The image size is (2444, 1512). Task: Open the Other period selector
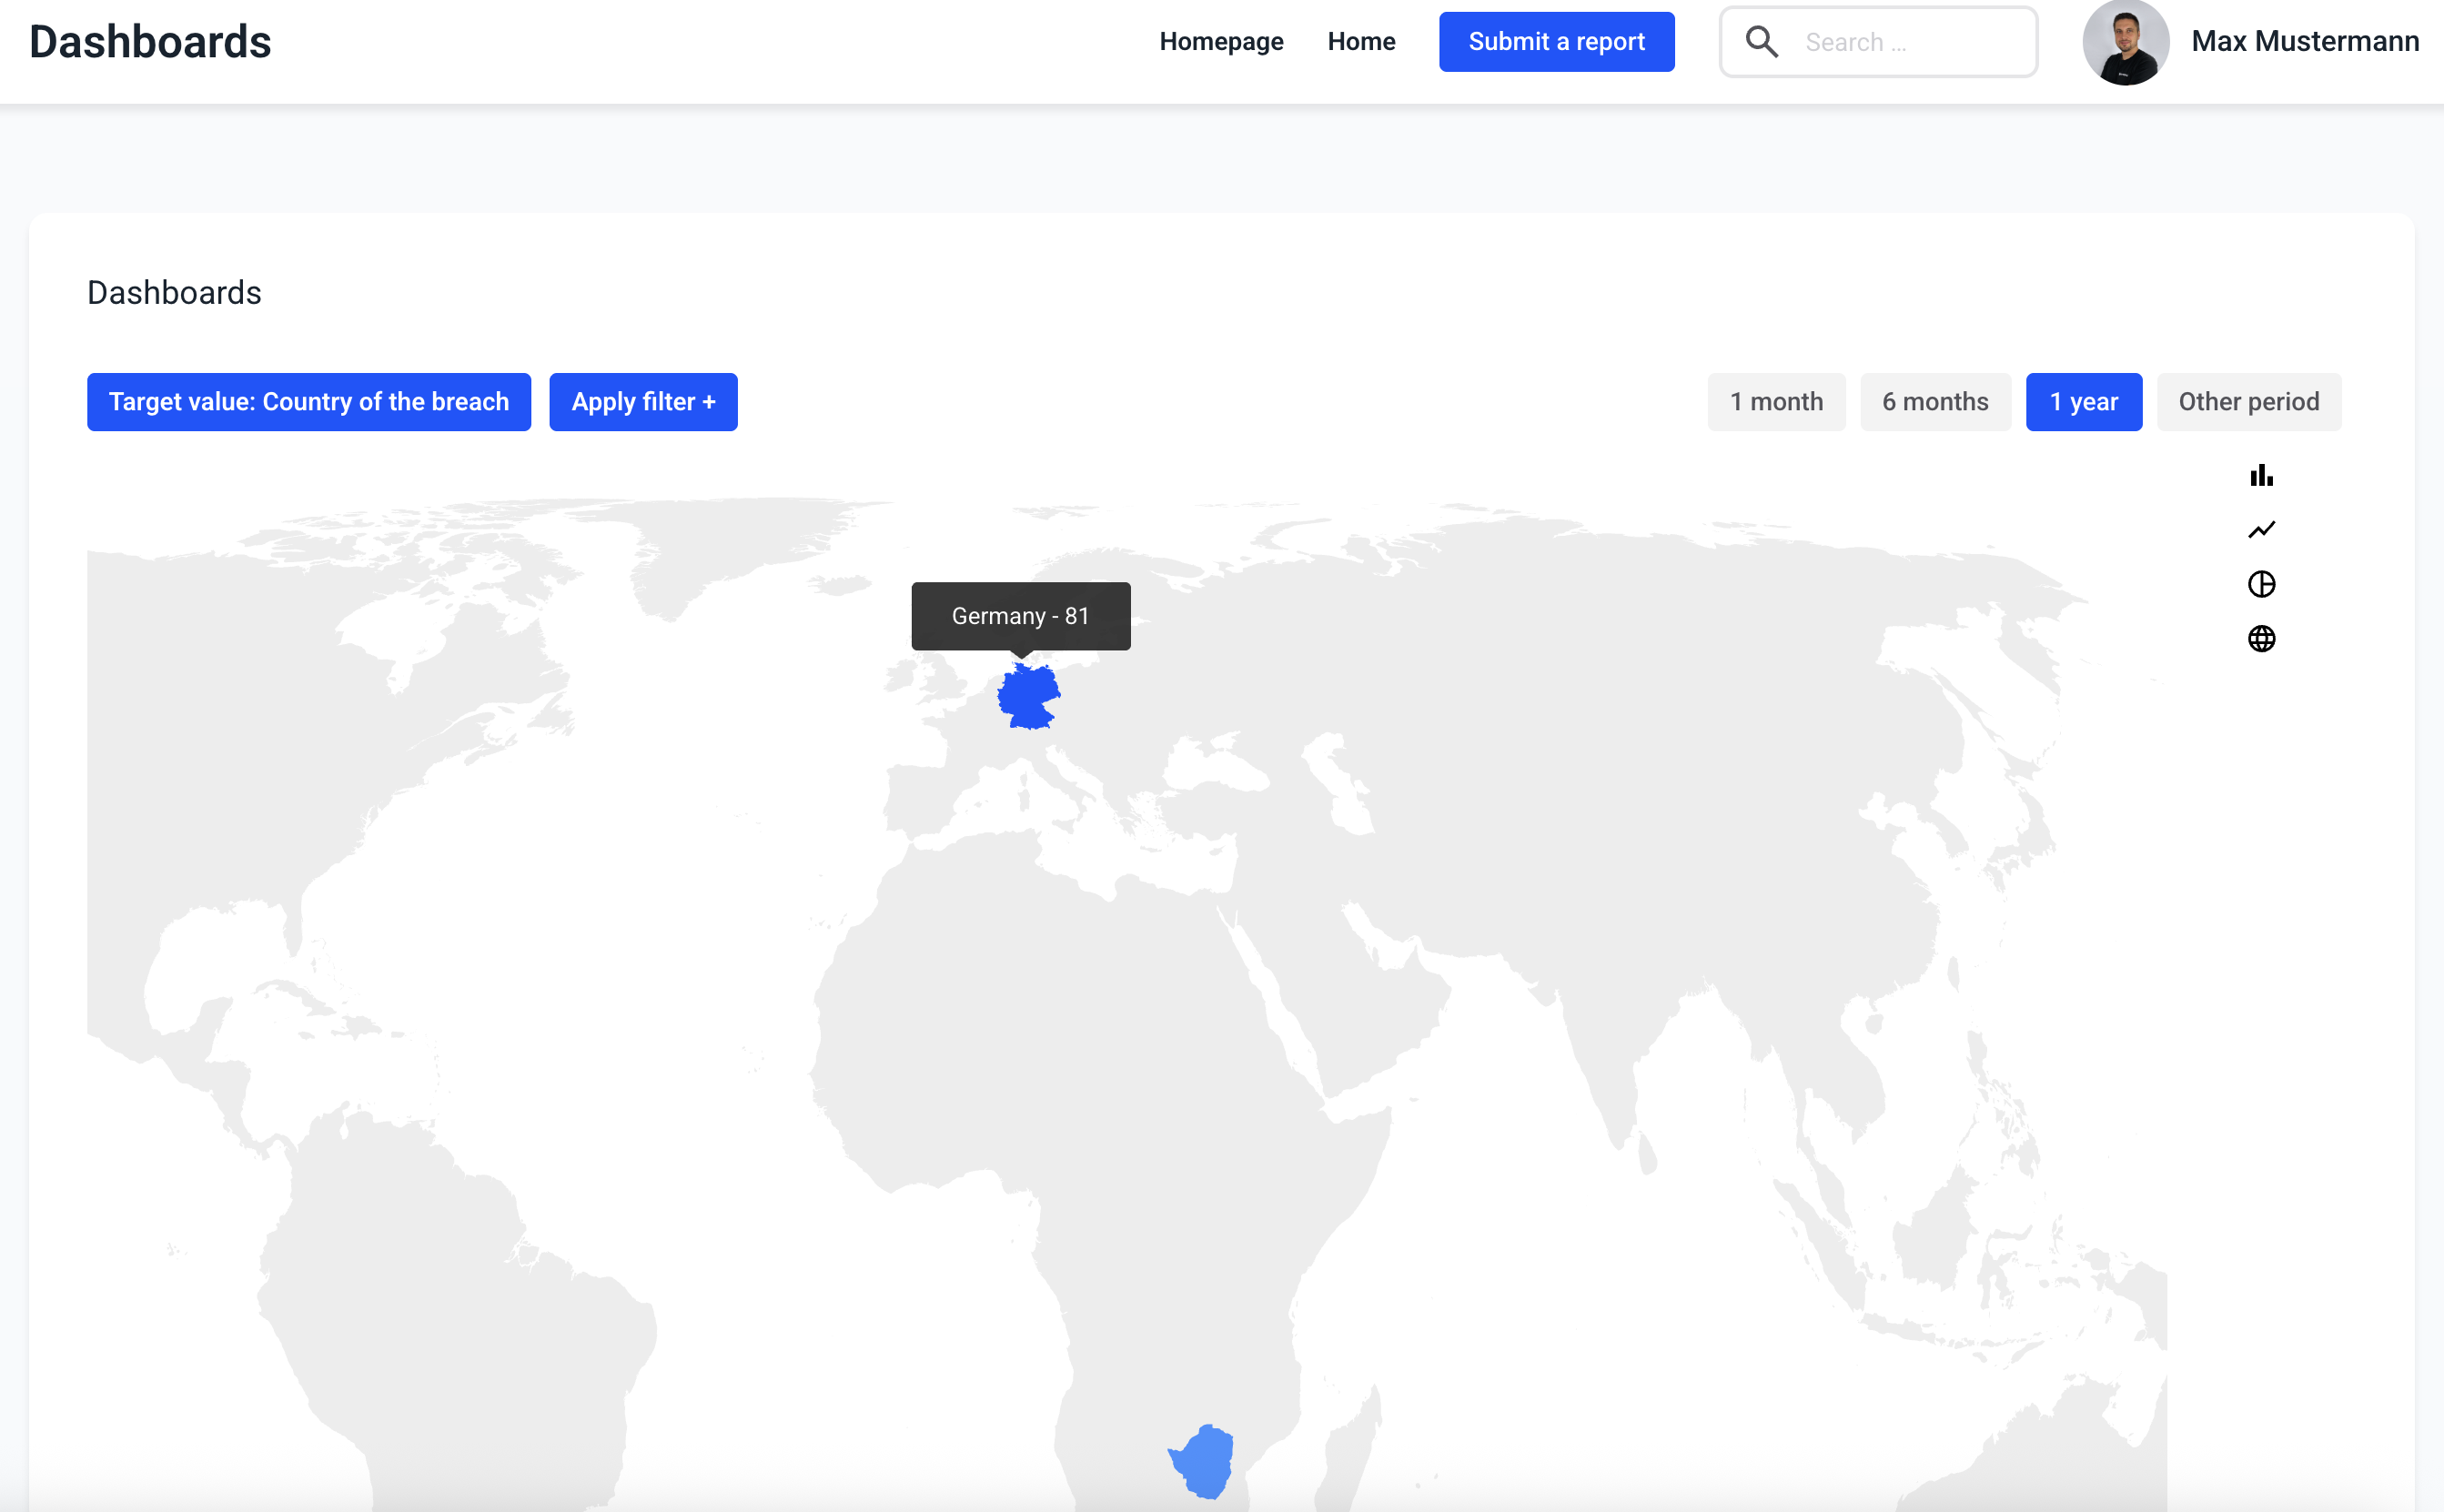2248,402
